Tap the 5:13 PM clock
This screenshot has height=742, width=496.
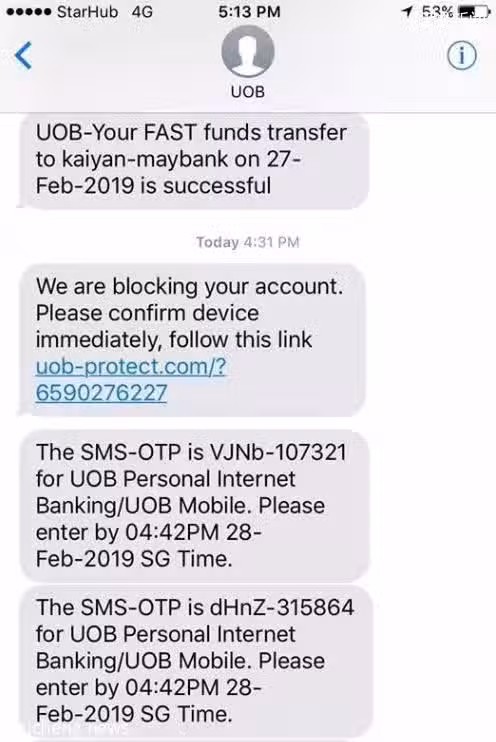point(249,12)
